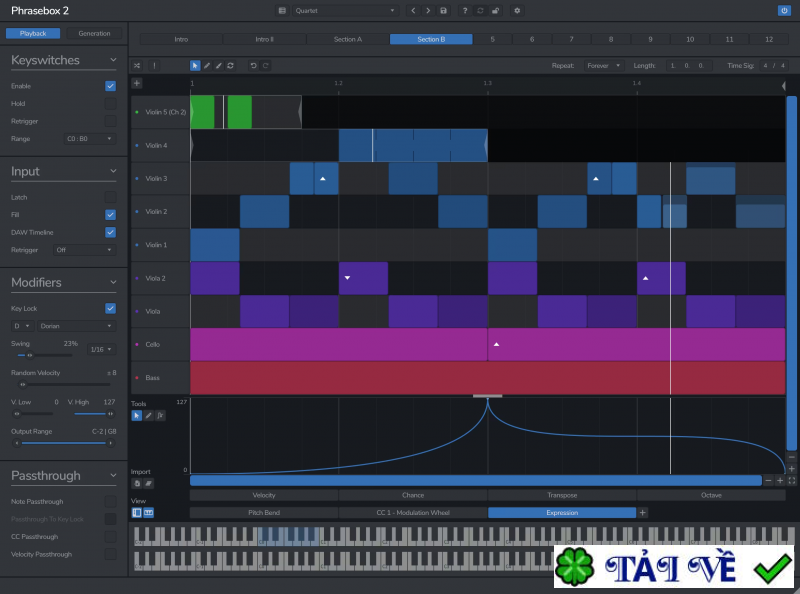Click the power button in top right

(783, 10)
